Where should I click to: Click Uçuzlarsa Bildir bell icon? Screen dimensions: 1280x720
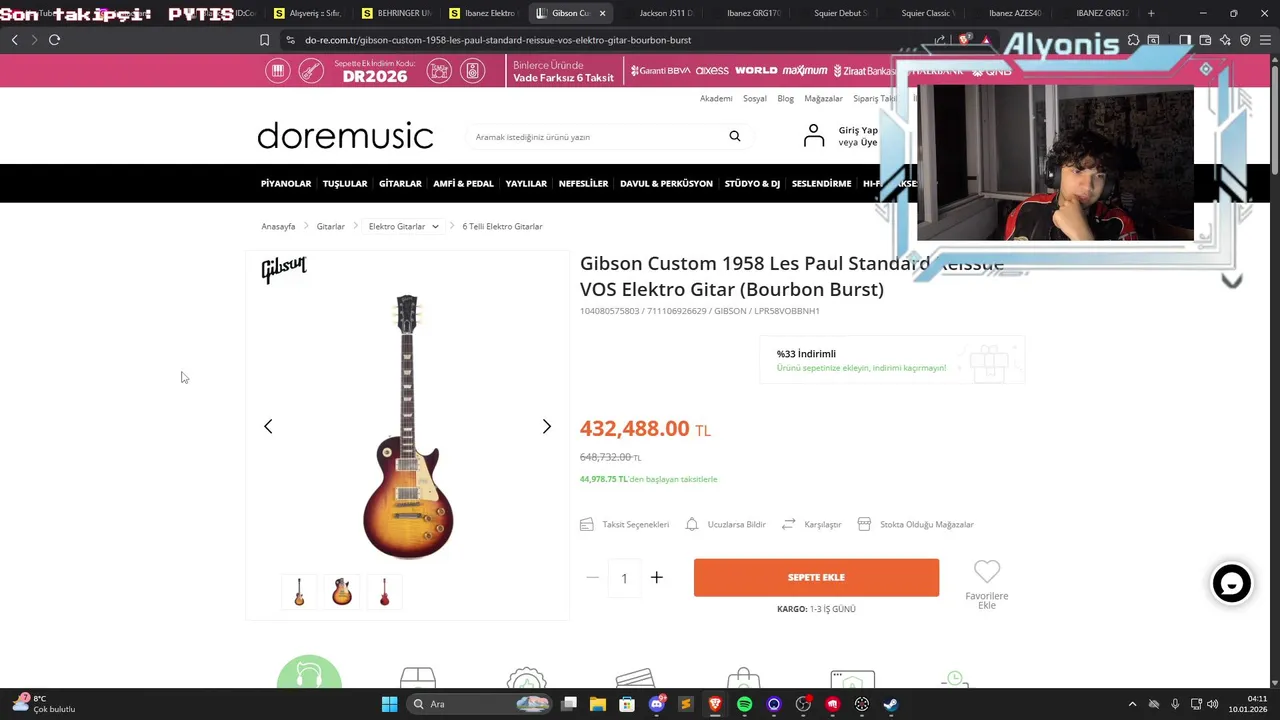point(692,524)
